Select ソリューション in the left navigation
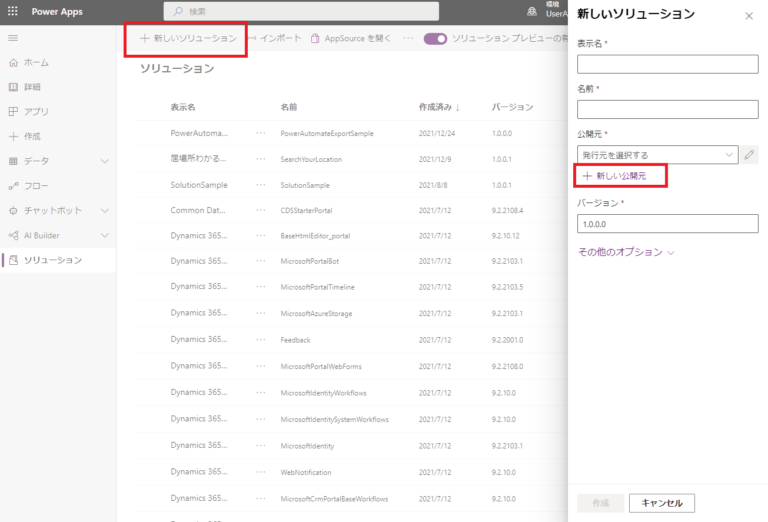This screenshot has height=522, width=768. click(52, 260)
